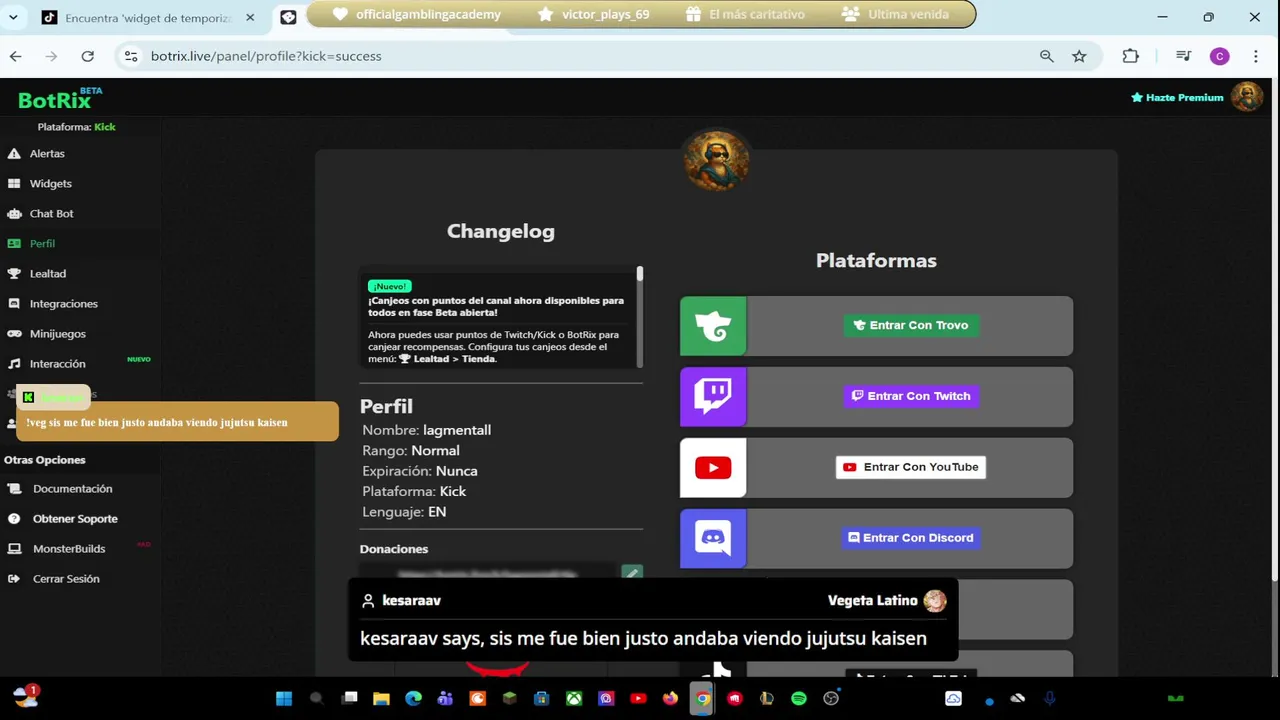Click the 'Nombre: lagmentall' profile line
Image resolution: width=1280 pixels, height=720 pixels.
point(426,430)
